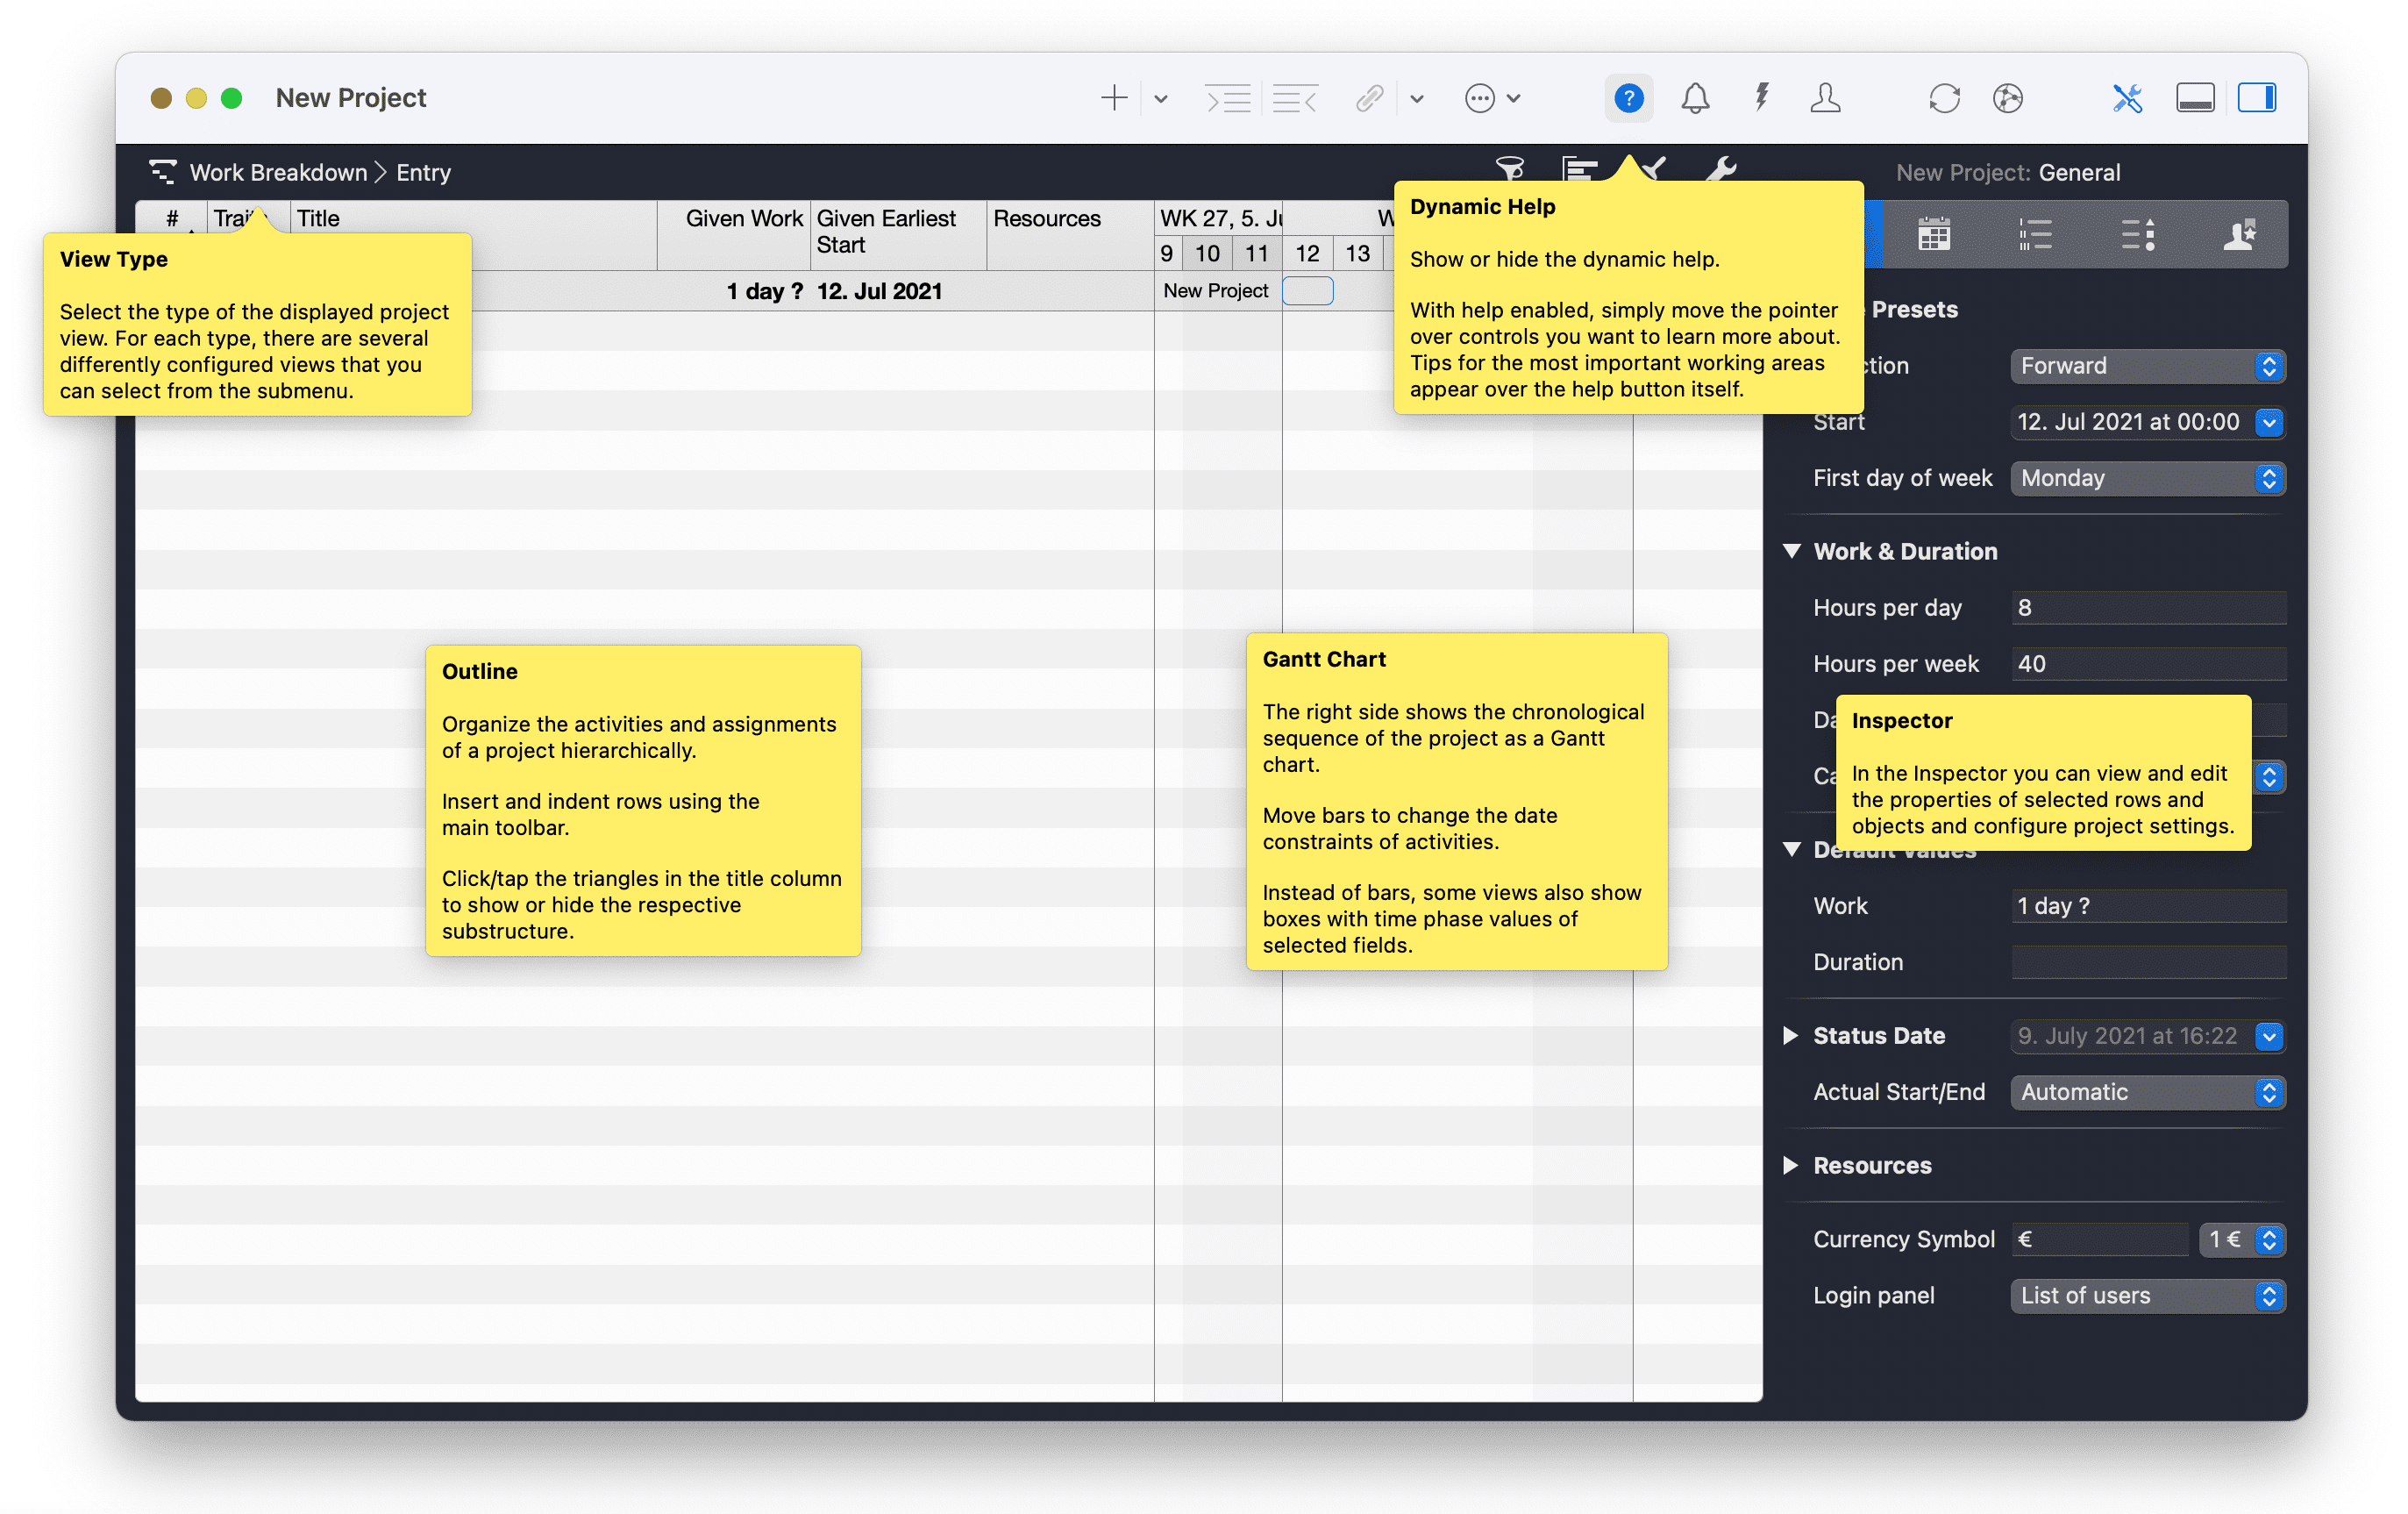Screen dimensions: 2408x1514
Task: Switch to the resource star inspector tab
Action: (x=2239, y=236)
